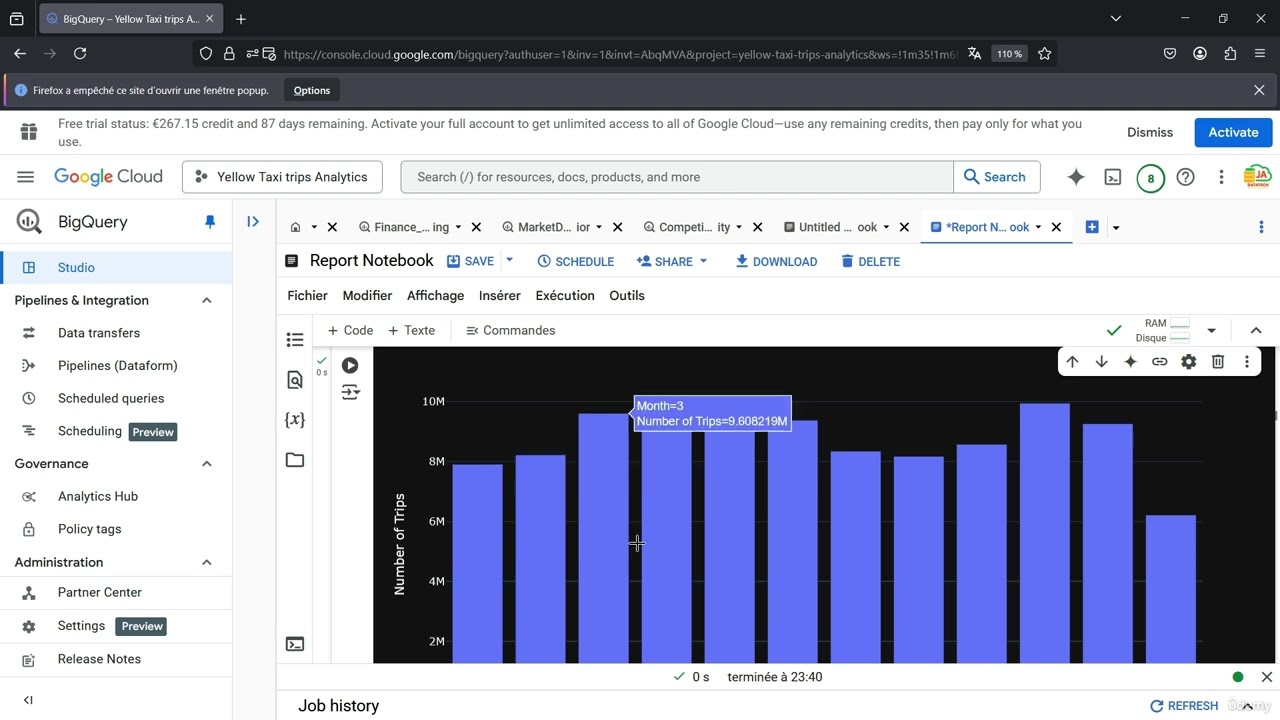Focus the Google Cloud search field

(677, 177)
